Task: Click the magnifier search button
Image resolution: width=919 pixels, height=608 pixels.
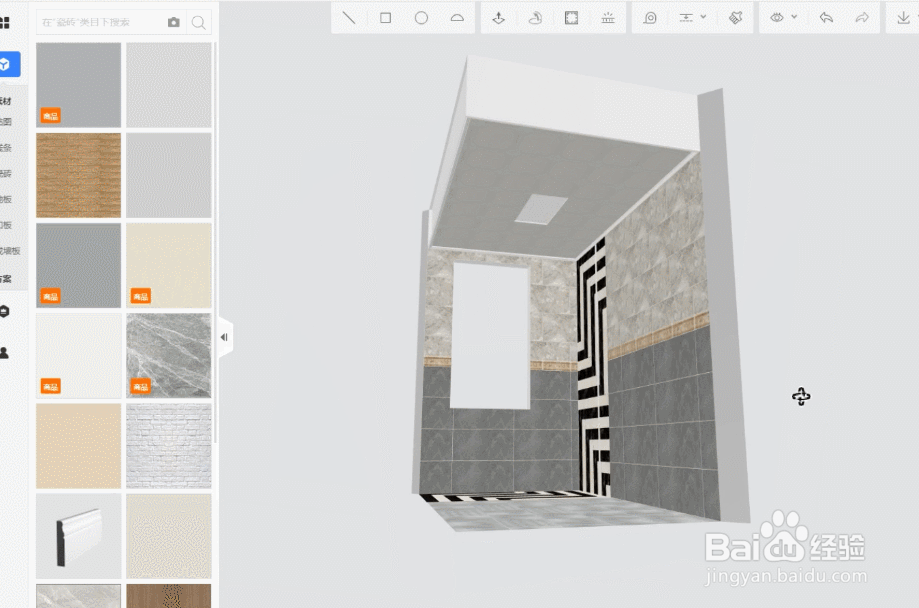Action: [199, 23]
